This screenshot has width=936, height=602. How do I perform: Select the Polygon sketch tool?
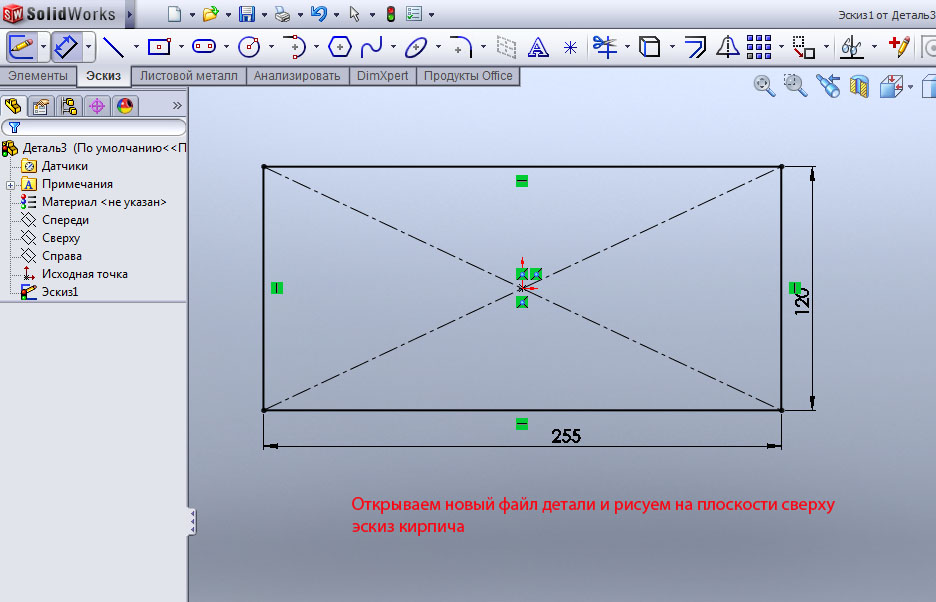pyautogui.click(x=341, y=46)
